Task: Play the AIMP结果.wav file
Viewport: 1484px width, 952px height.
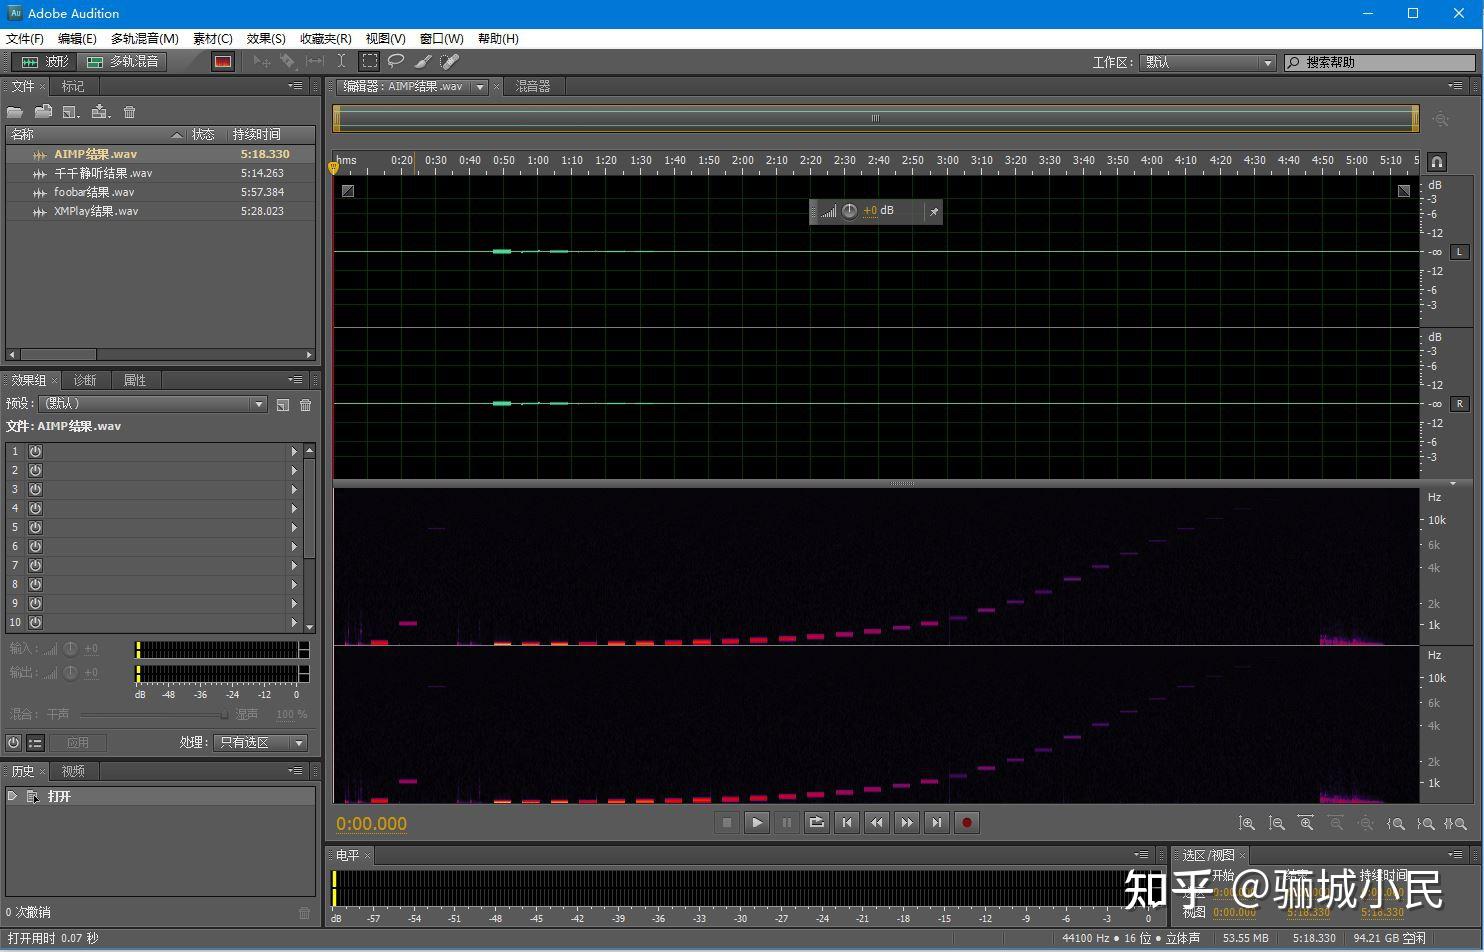Action: click(757, 822)
